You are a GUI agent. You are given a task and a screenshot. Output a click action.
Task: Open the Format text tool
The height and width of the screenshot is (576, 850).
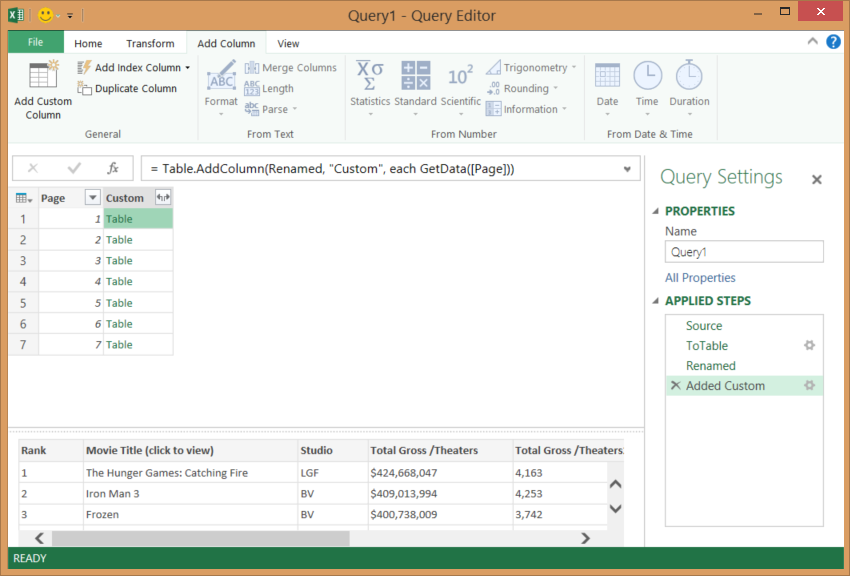pos(221,88)
